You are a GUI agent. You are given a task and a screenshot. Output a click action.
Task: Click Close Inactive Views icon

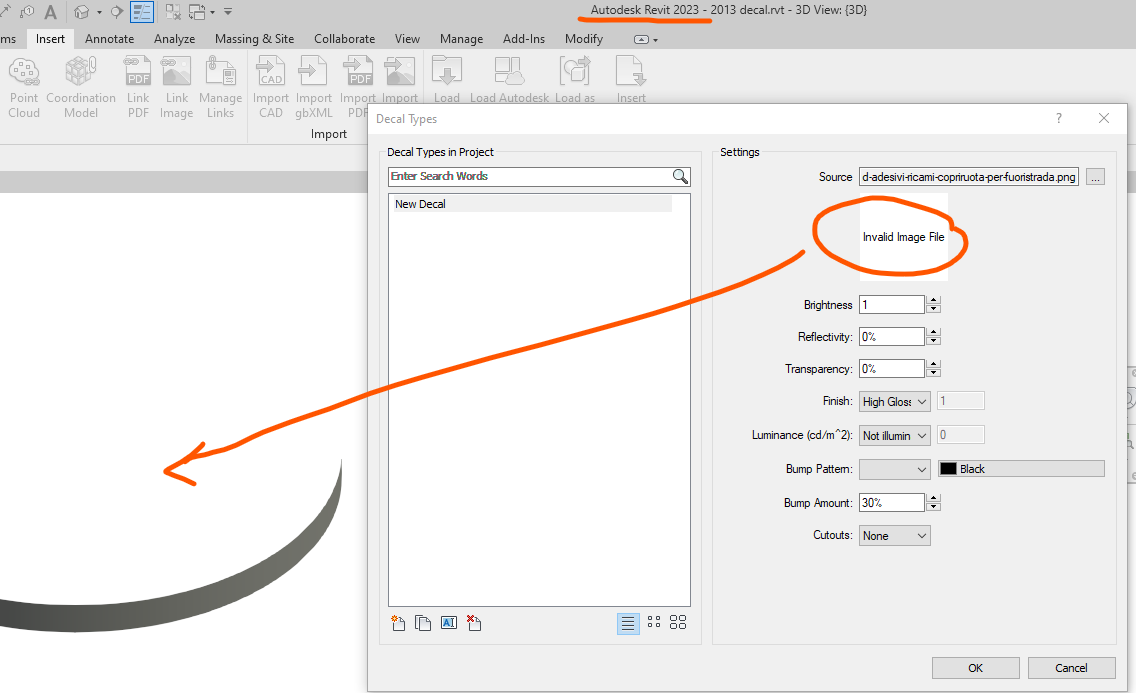click(172, 12)
